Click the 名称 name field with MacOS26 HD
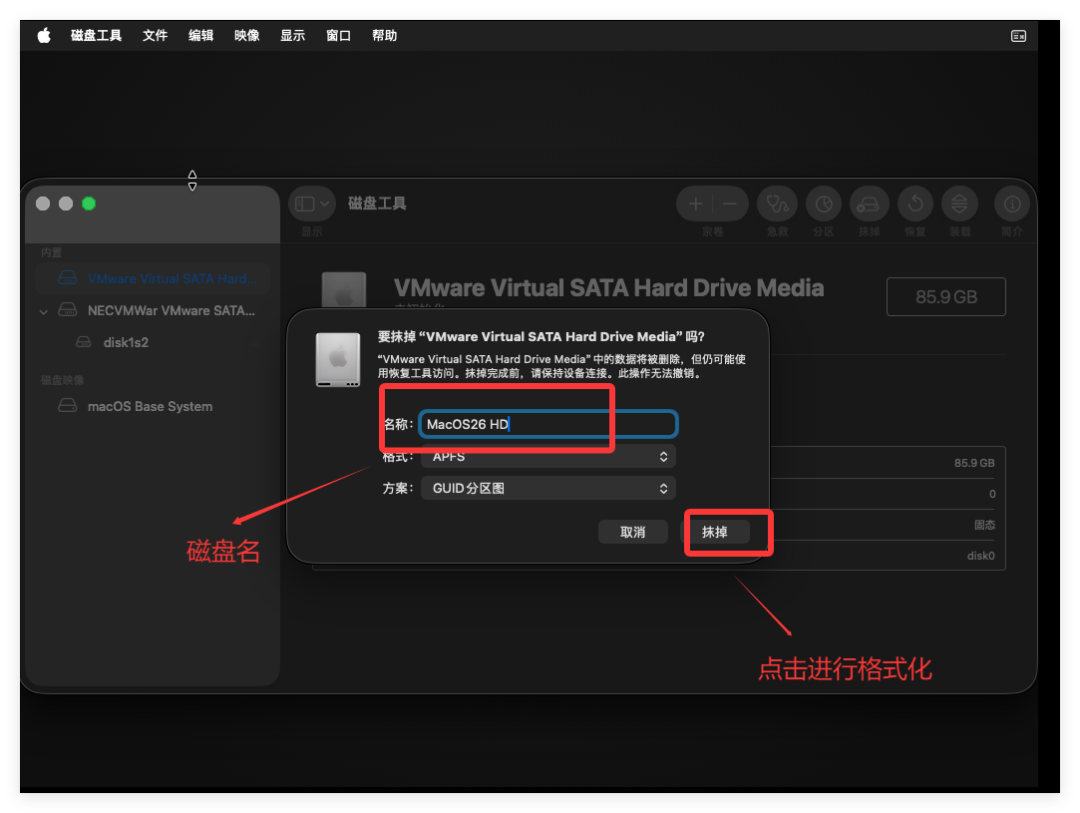This screenshot has height=813, width=1080. (x=548, y=424)
